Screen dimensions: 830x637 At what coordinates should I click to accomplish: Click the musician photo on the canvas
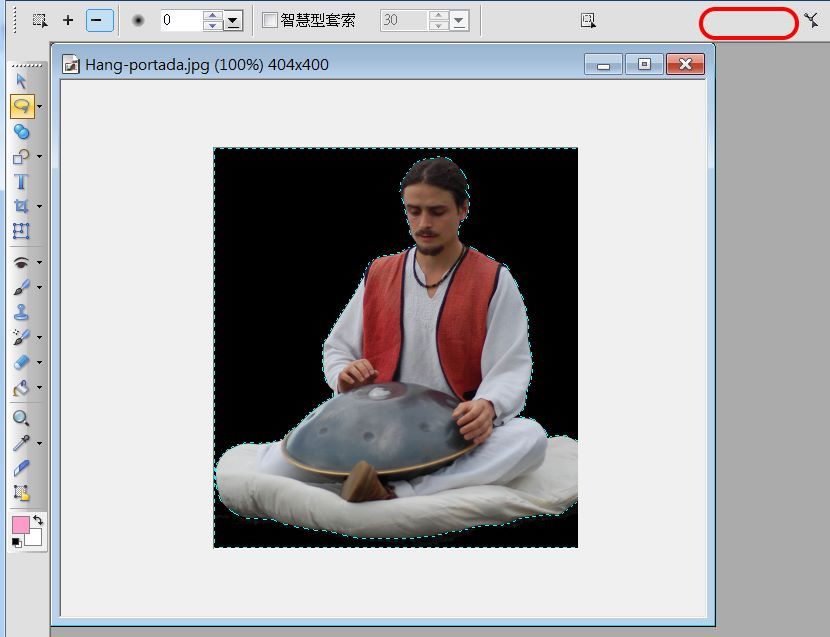tap(395, 347)
